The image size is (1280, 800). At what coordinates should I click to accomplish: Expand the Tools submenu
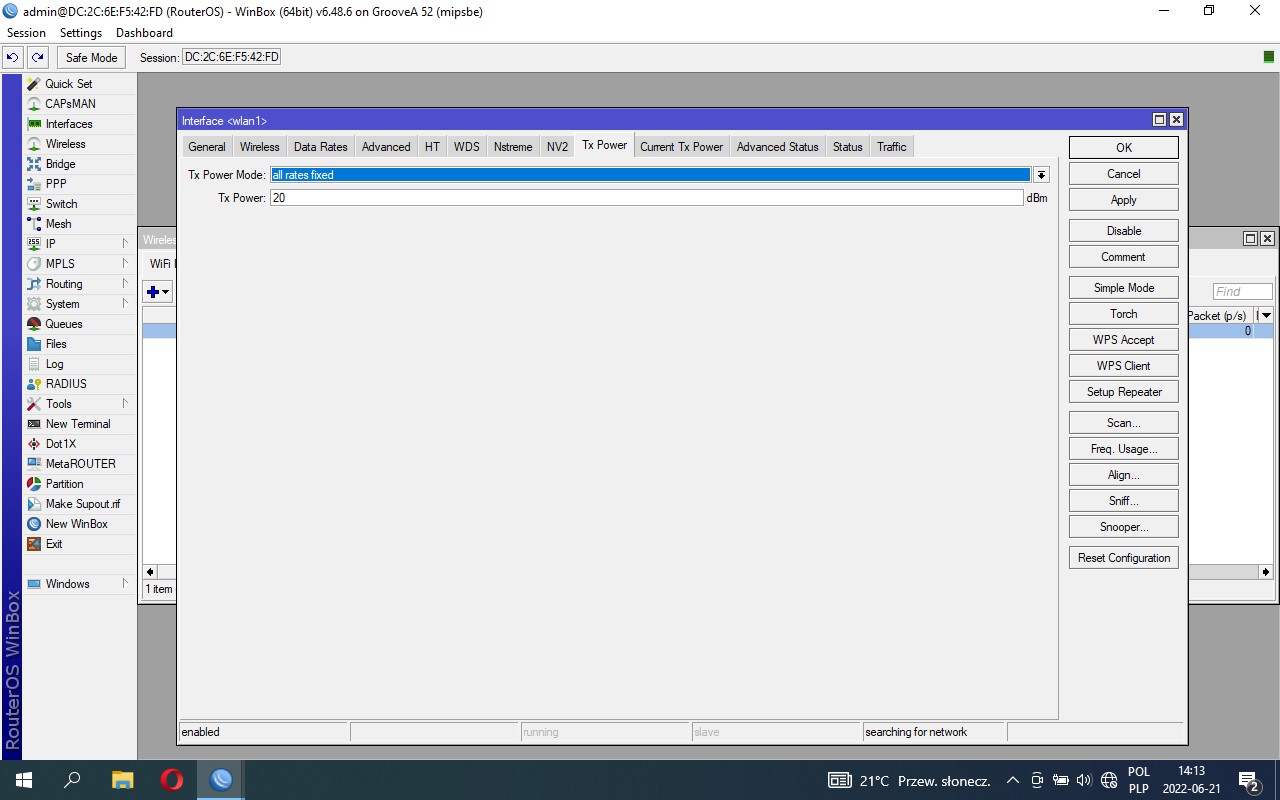[126, 404]
